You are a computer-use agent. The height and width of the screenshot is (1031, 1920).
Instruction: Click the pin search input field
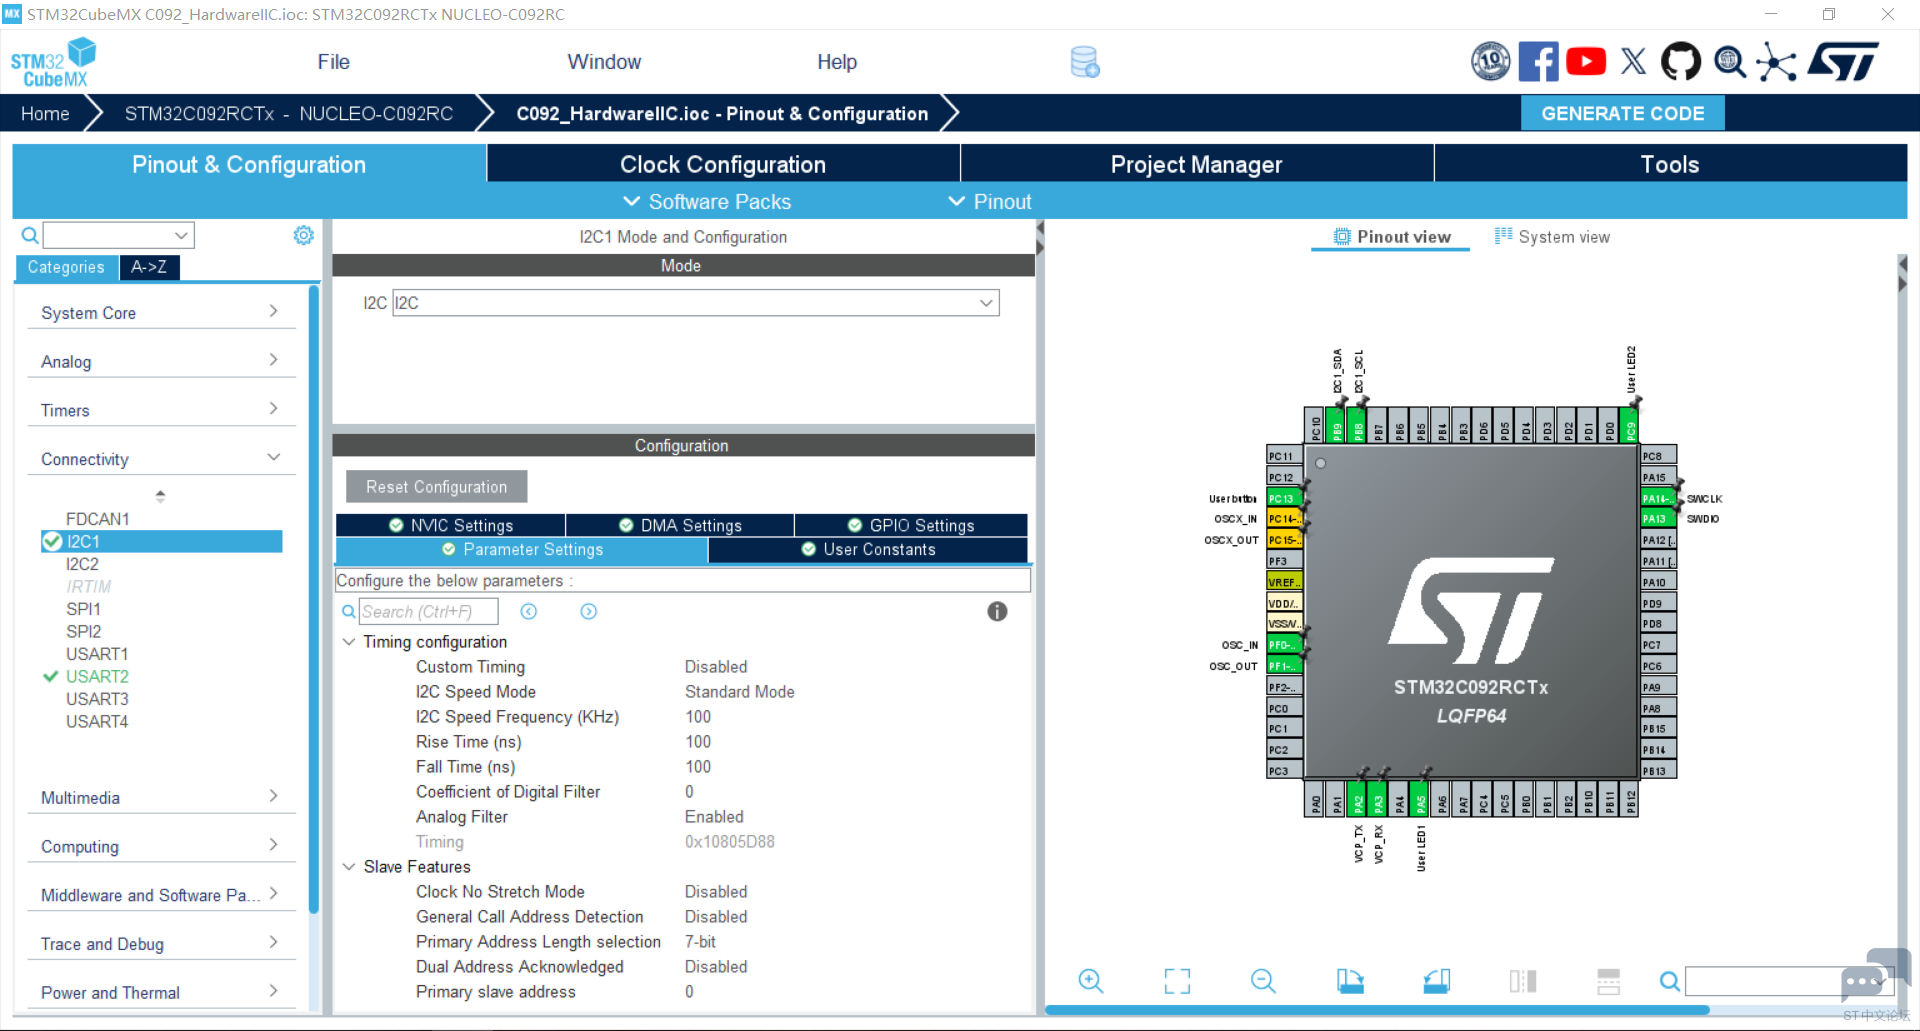(1790, 981)
